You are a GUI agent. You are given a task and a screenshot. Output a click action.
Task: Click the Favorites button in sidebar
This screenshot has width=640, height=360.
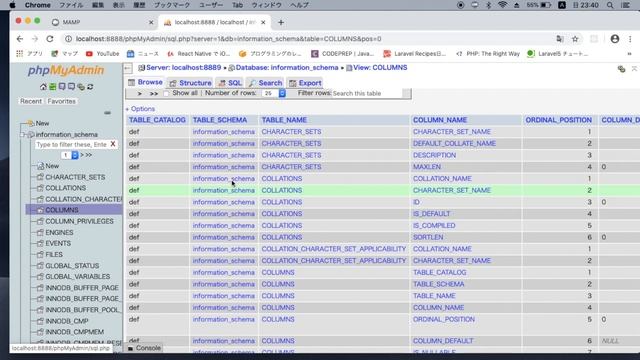click(x=61, y=101)
